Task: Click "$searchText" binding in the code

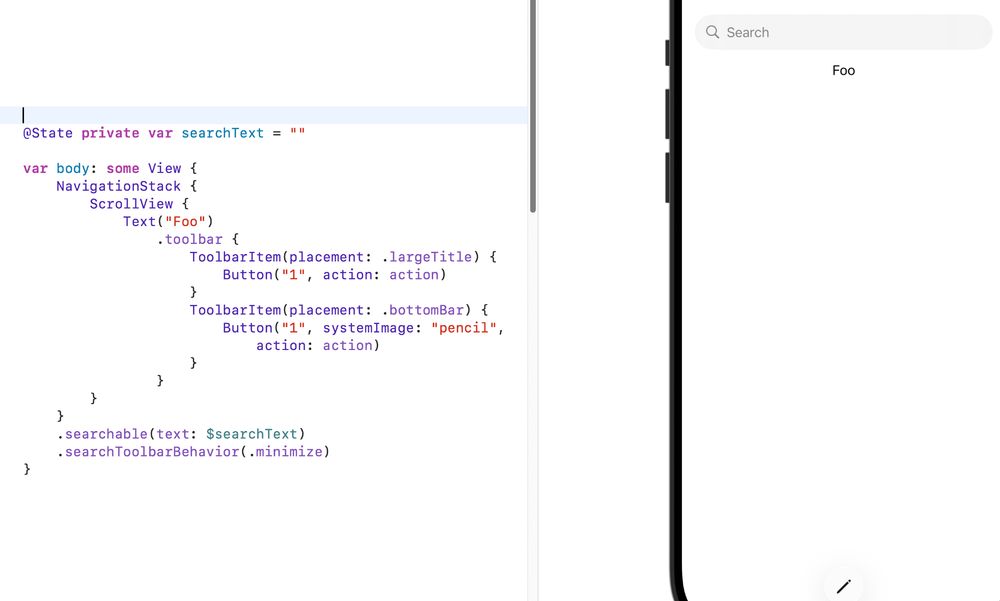Action: click(x=251, y=434)
